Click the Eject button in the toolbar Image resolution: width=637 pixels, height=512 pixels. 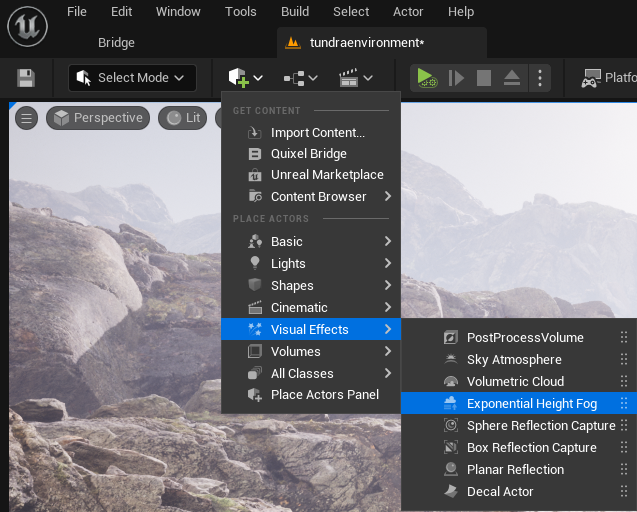[x=511, y=78]
